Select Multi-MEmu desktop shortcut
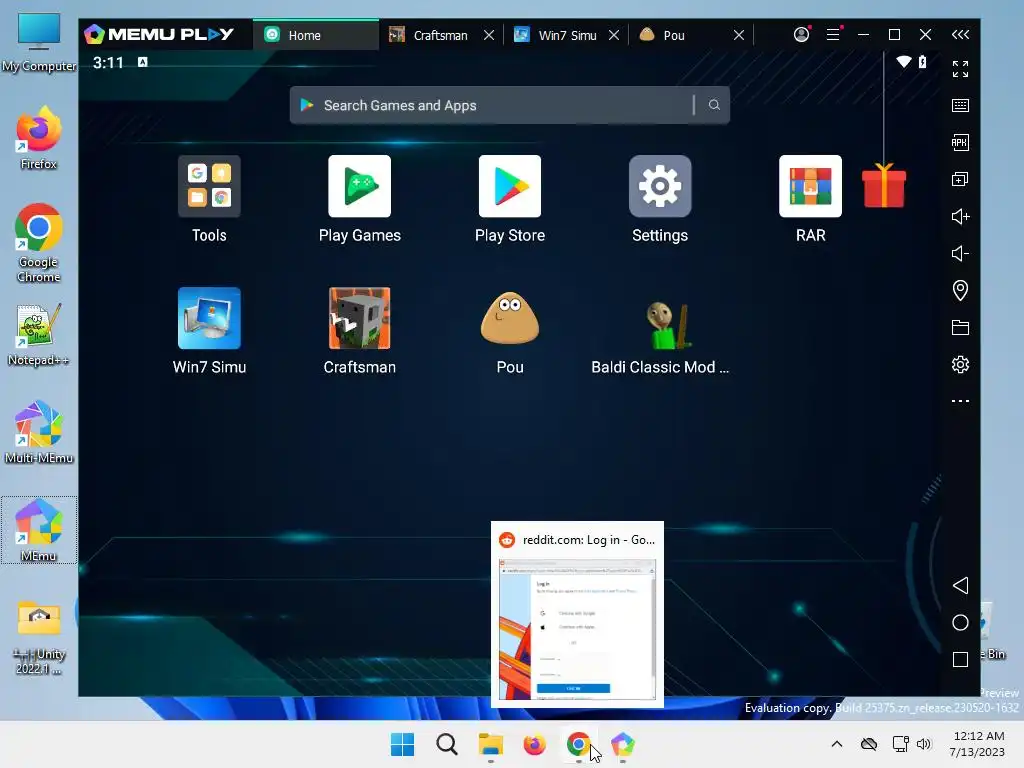The height and width of the screenshot is (768, 1024). (39, 432)
